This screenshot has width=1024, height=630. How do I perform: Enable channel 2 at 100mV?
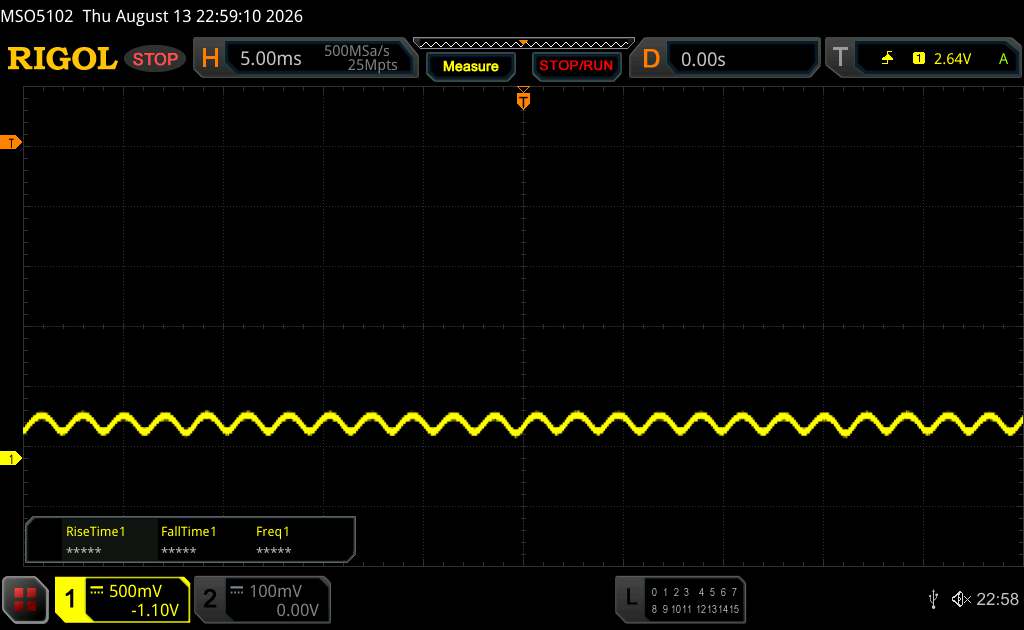click(263, 599)
